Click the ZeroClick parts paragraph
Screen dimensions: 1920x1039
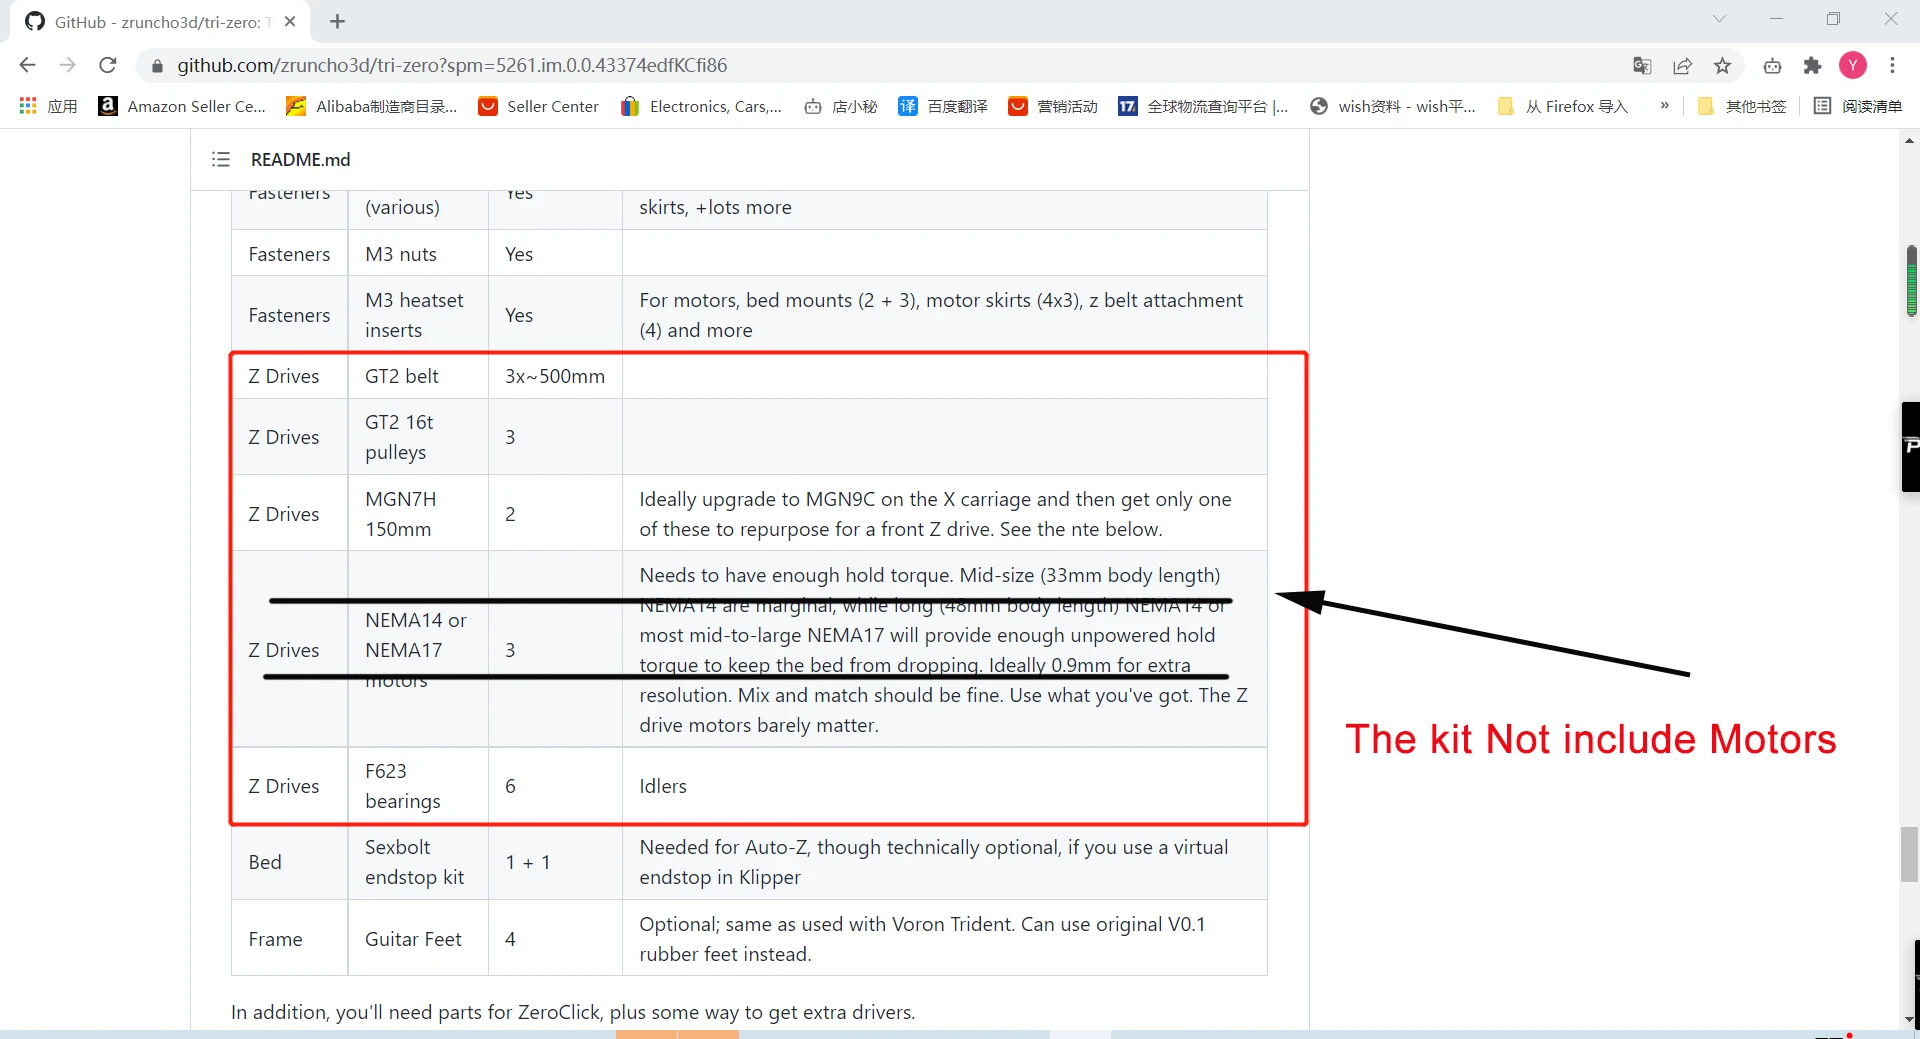click(573, 1012)
